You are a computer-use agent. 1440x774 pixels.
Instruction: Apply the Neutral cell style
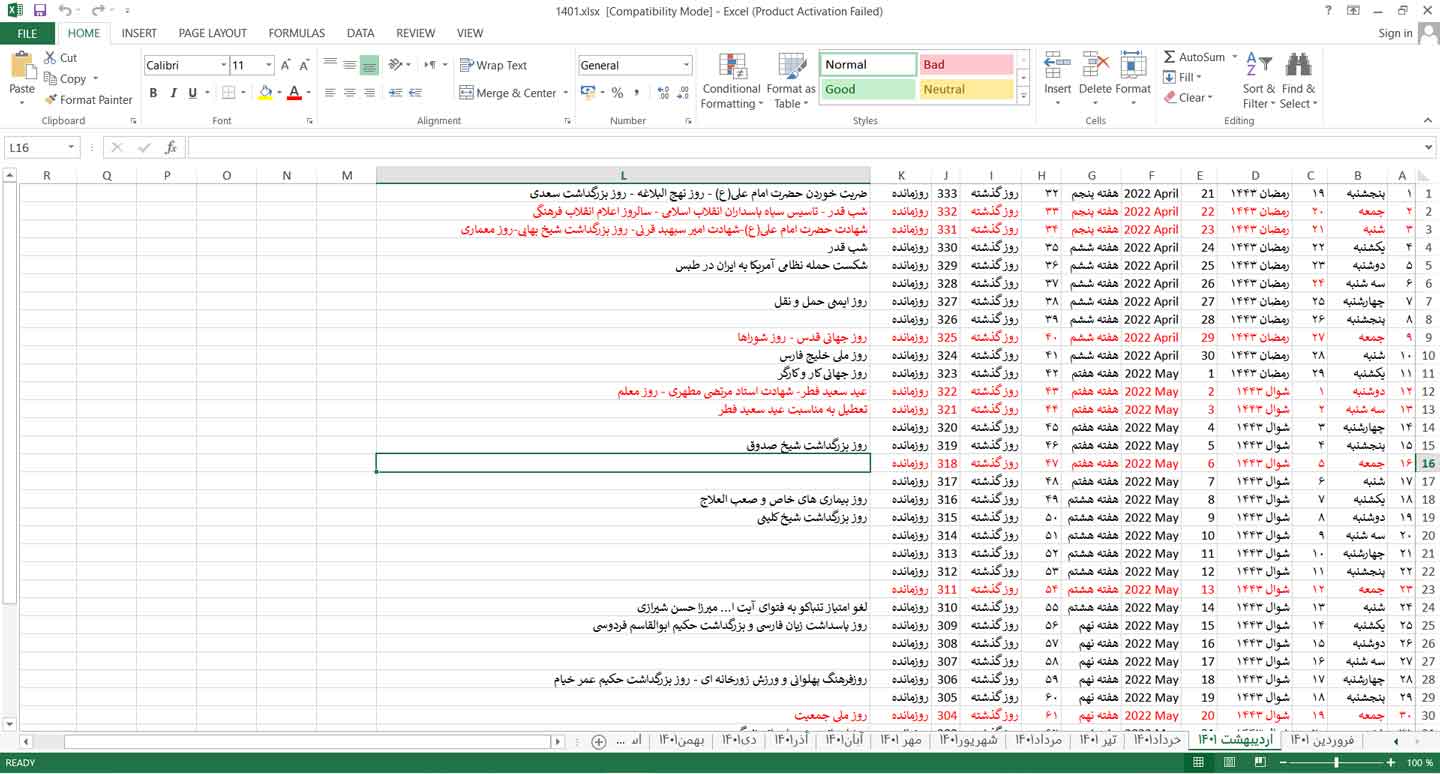[966, 89]
